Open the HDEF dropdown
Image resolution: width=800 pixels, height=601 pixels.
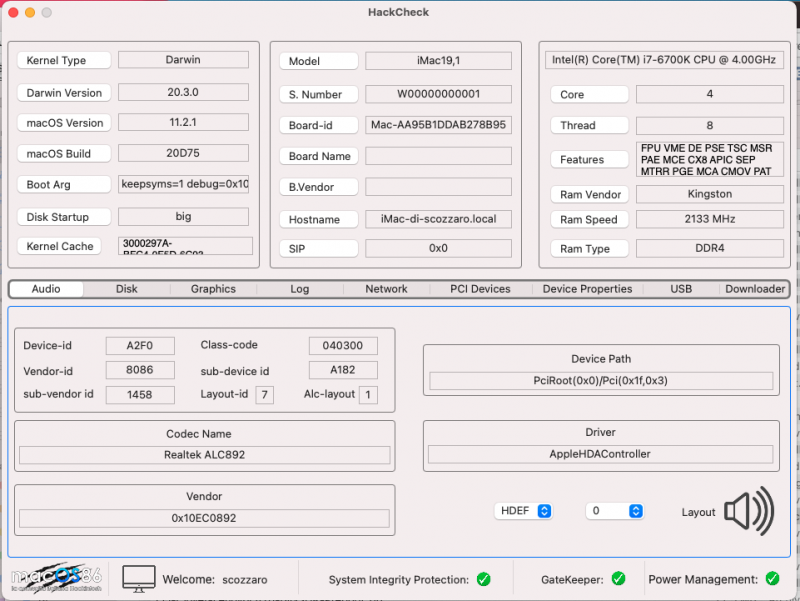point(524,511)
